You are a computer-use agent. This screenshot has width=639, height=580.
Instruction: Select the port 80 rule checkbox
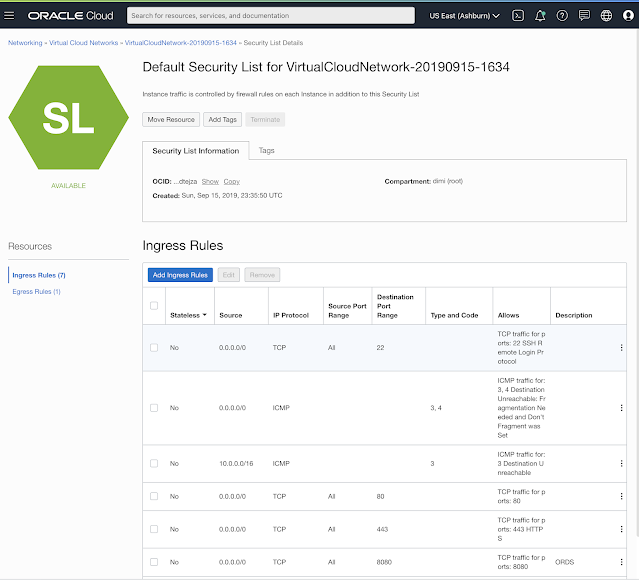(154, 496)
